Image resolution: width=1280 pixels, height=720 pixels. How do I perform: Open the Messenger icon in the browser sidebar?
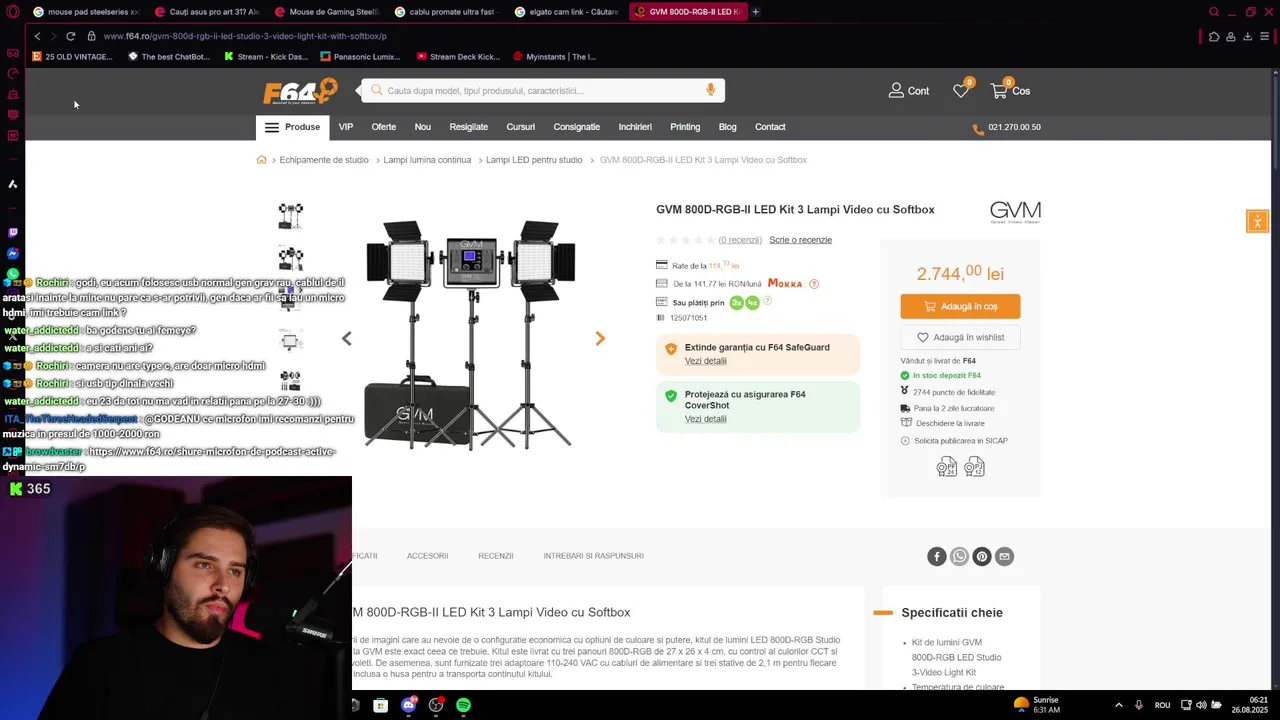coord(13,254)
